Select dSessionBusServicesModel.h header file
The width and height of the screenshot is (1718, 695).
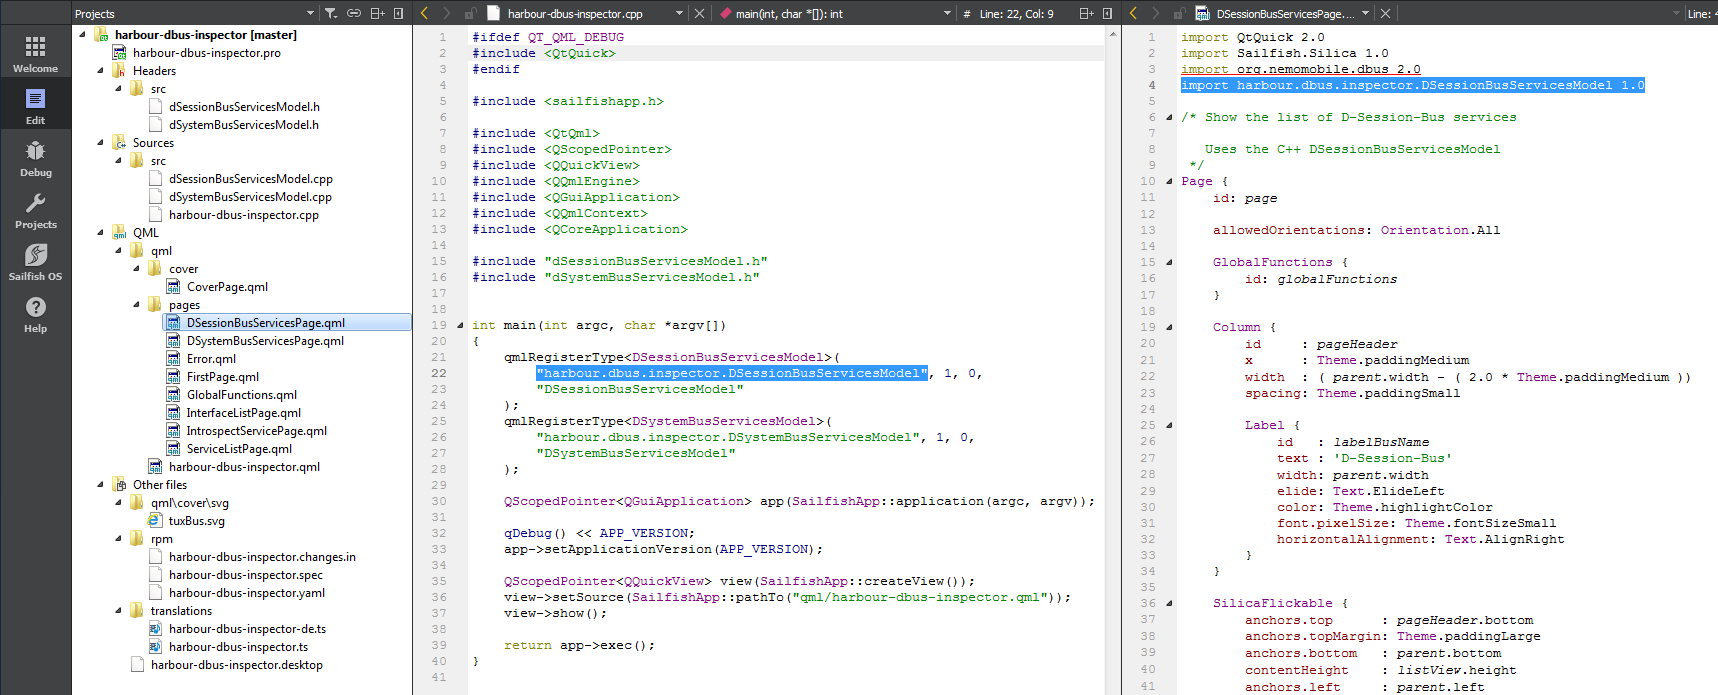tap(244, 106)
